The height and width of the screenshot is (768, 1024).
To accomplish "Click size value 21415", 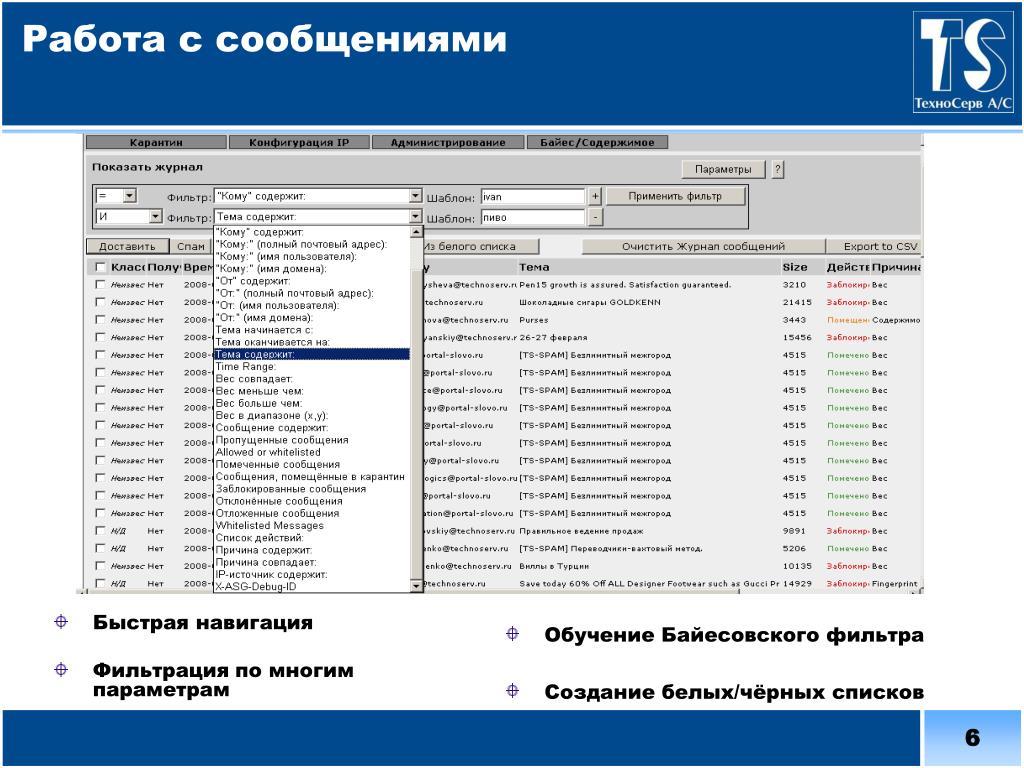I will tap(797, 302).
